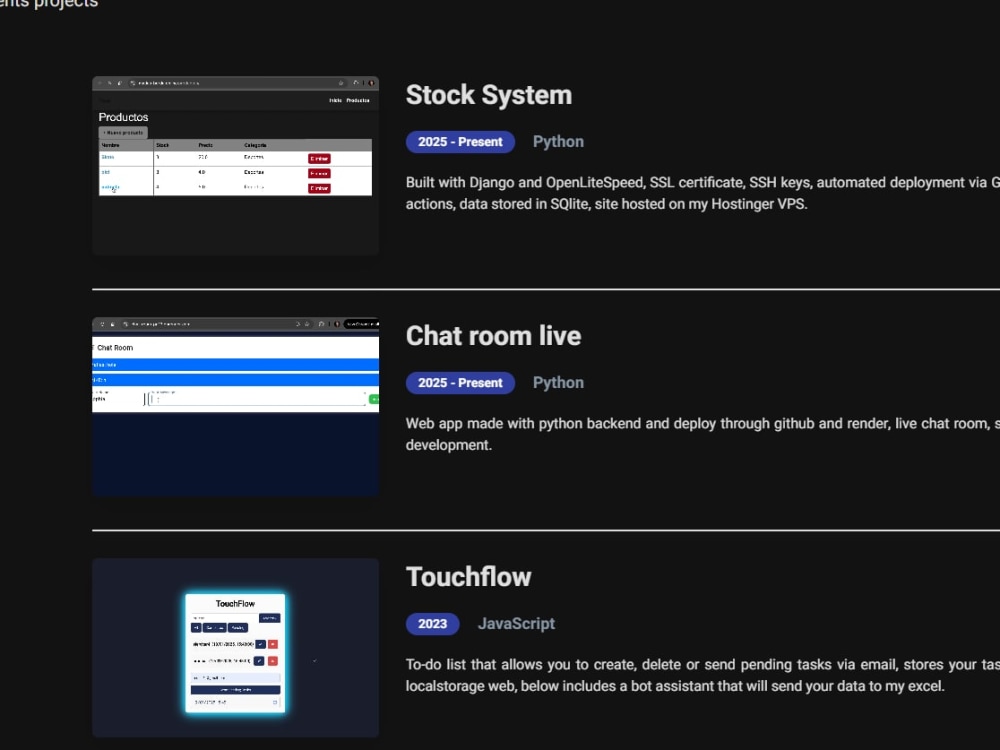Click the Python tag of Chat room live

click(558, 383)
